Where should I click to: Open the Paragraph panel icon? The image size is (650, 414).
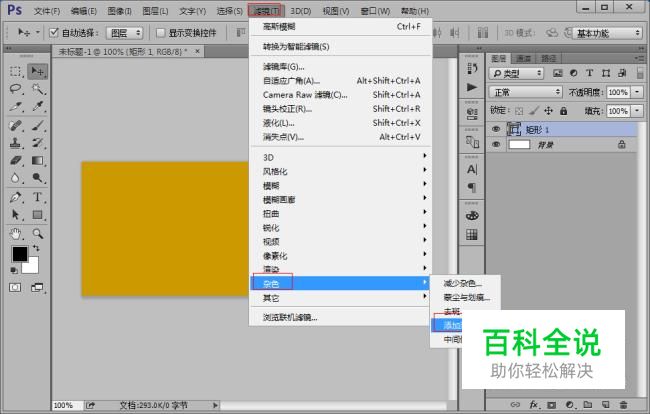[x=472, y=187]
